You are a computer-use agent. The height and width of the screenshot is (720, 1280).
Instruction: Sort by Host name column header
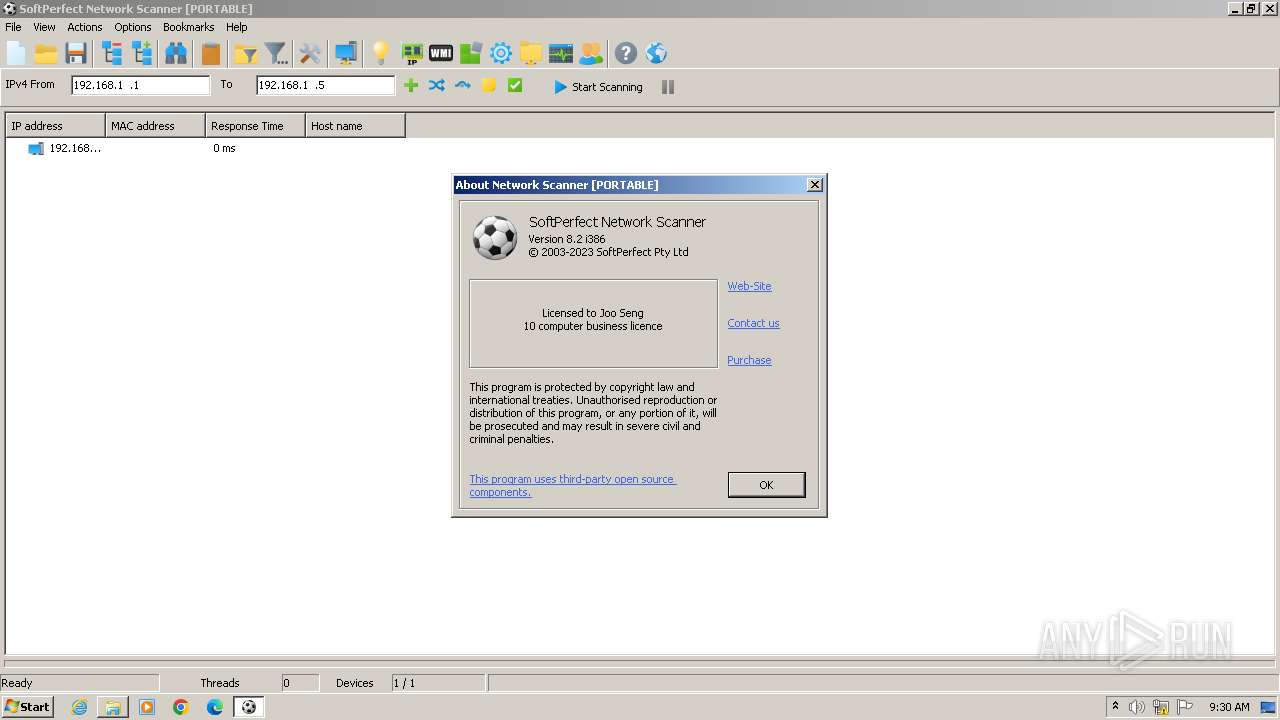pyautogui.click(x=355, y=126)
